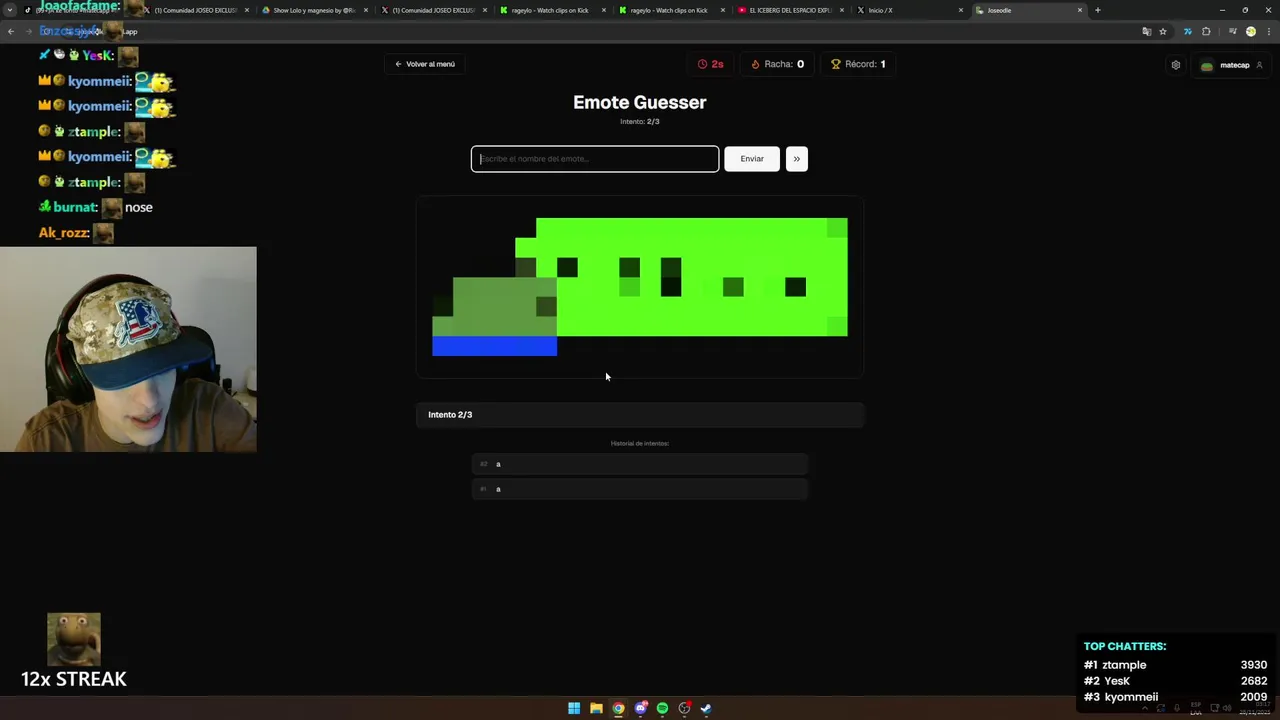Viewport: 1280px width, 720px height.
Task: Open the browser extensions puzzle icon
Action: 1206,31
